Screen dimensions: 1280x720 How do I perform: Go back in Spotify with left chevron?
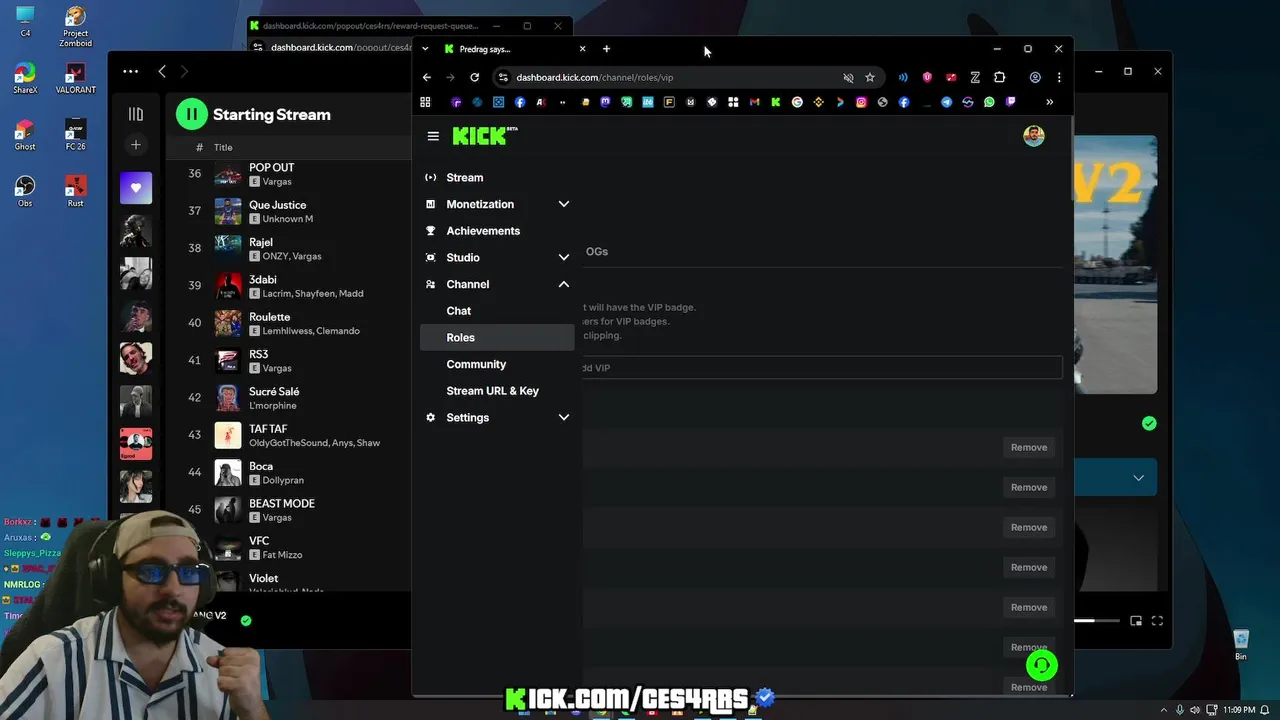[162, 71]
